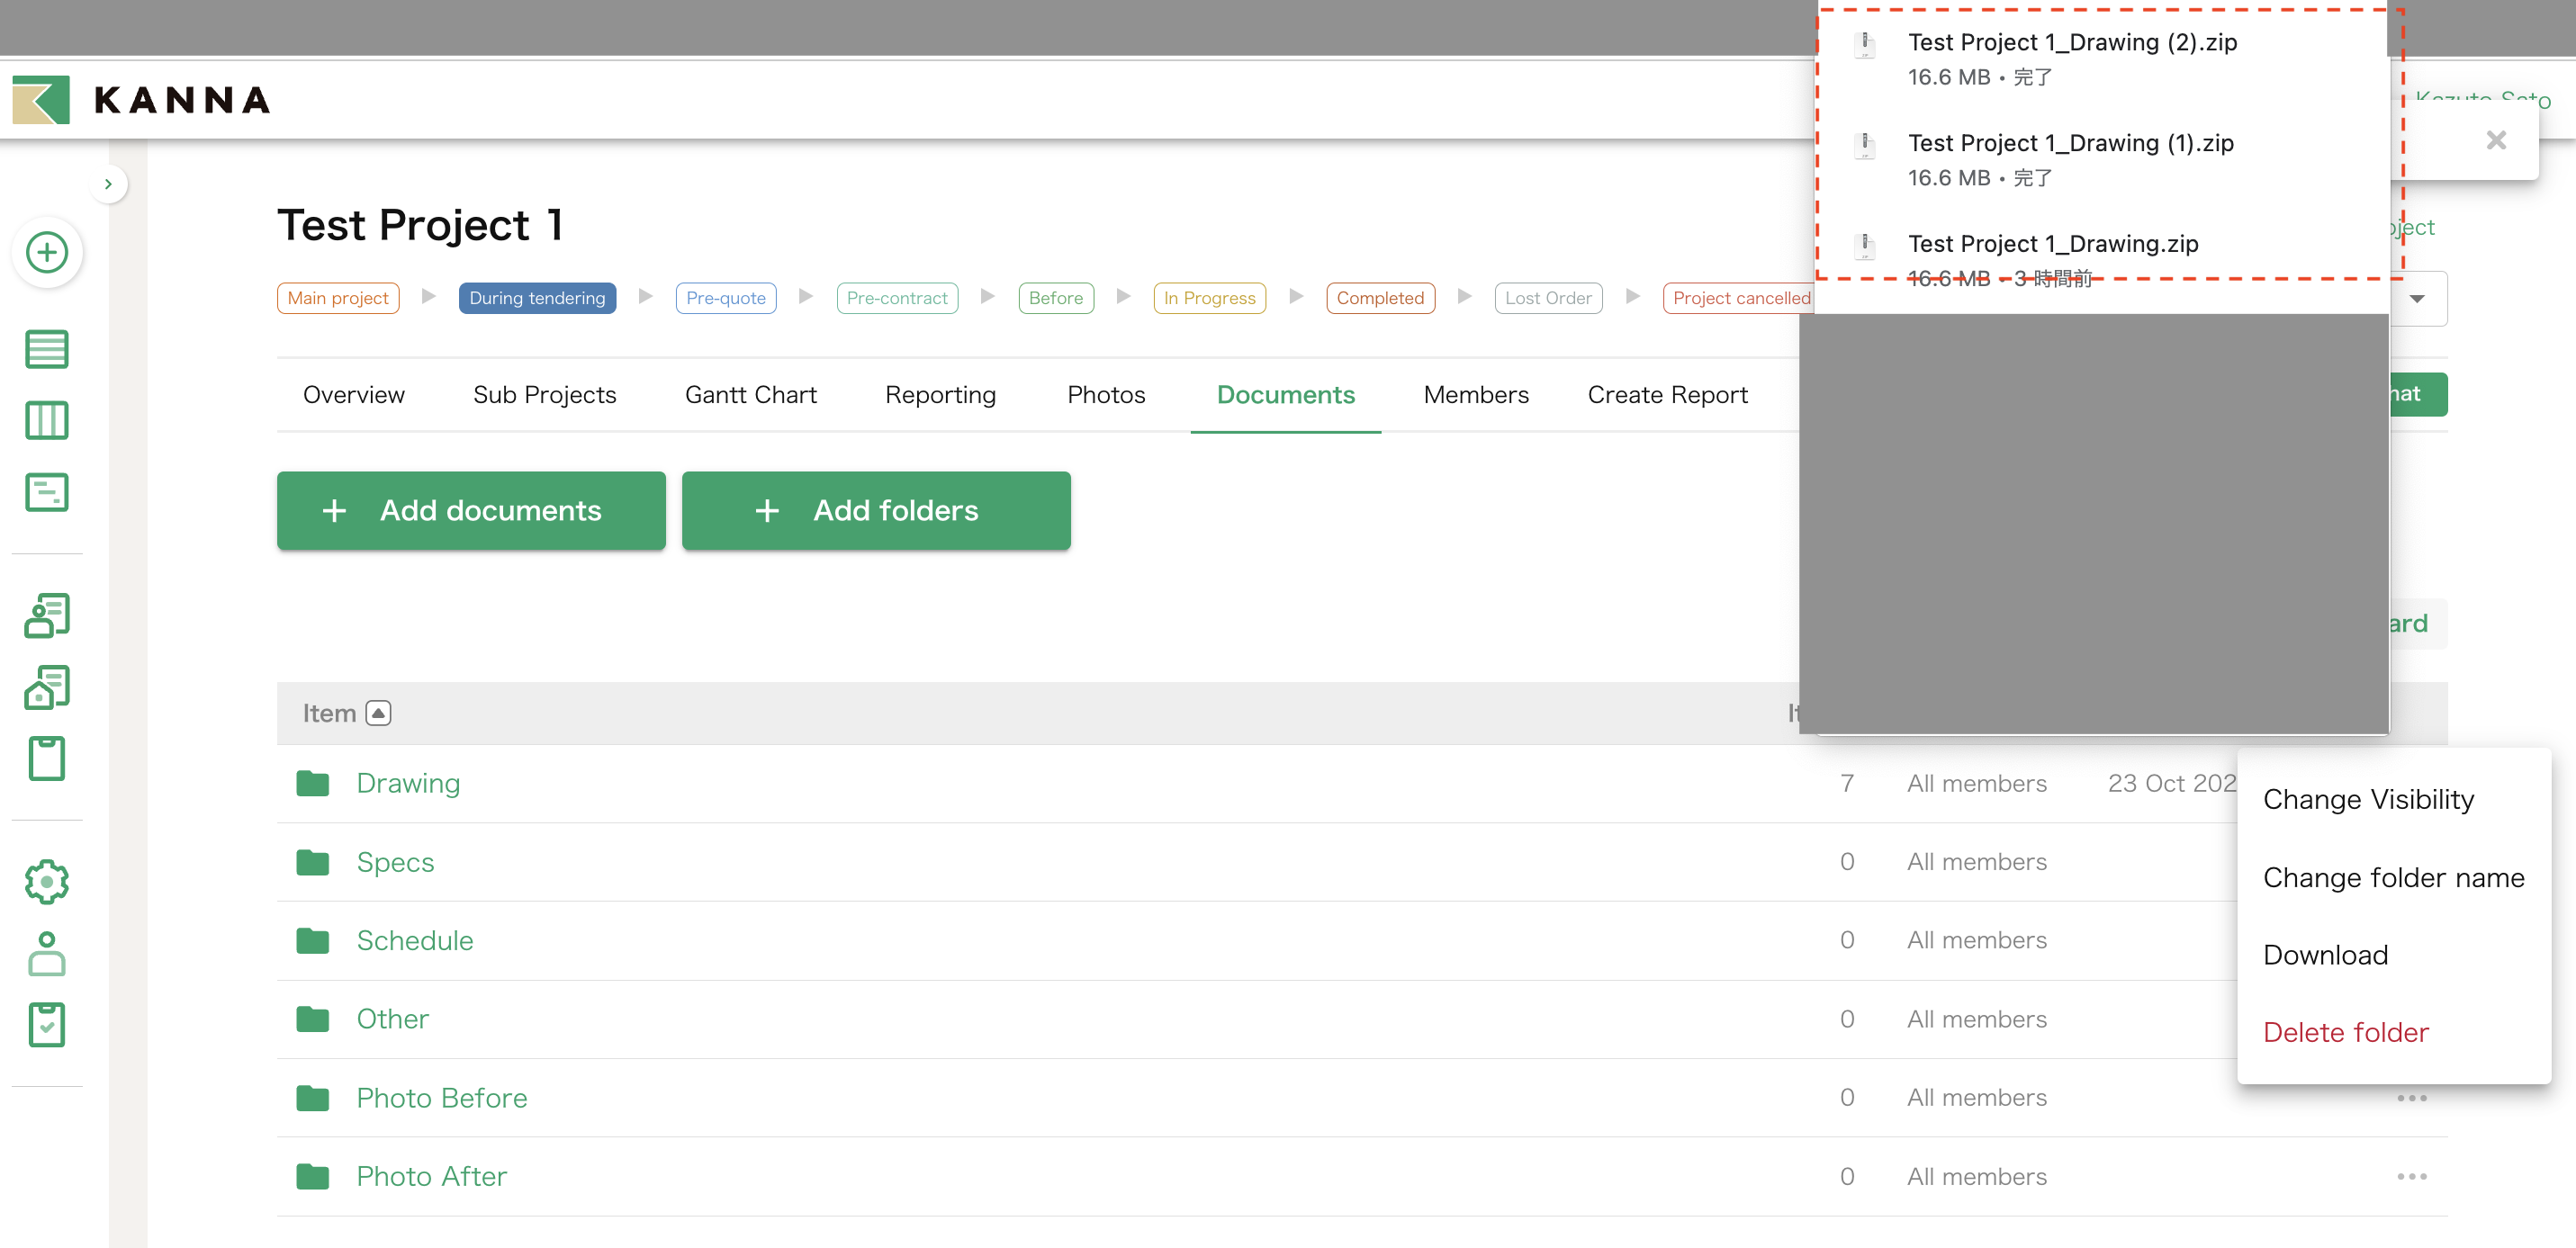Open the blank clipboard sidebar icon

[46, 758]
